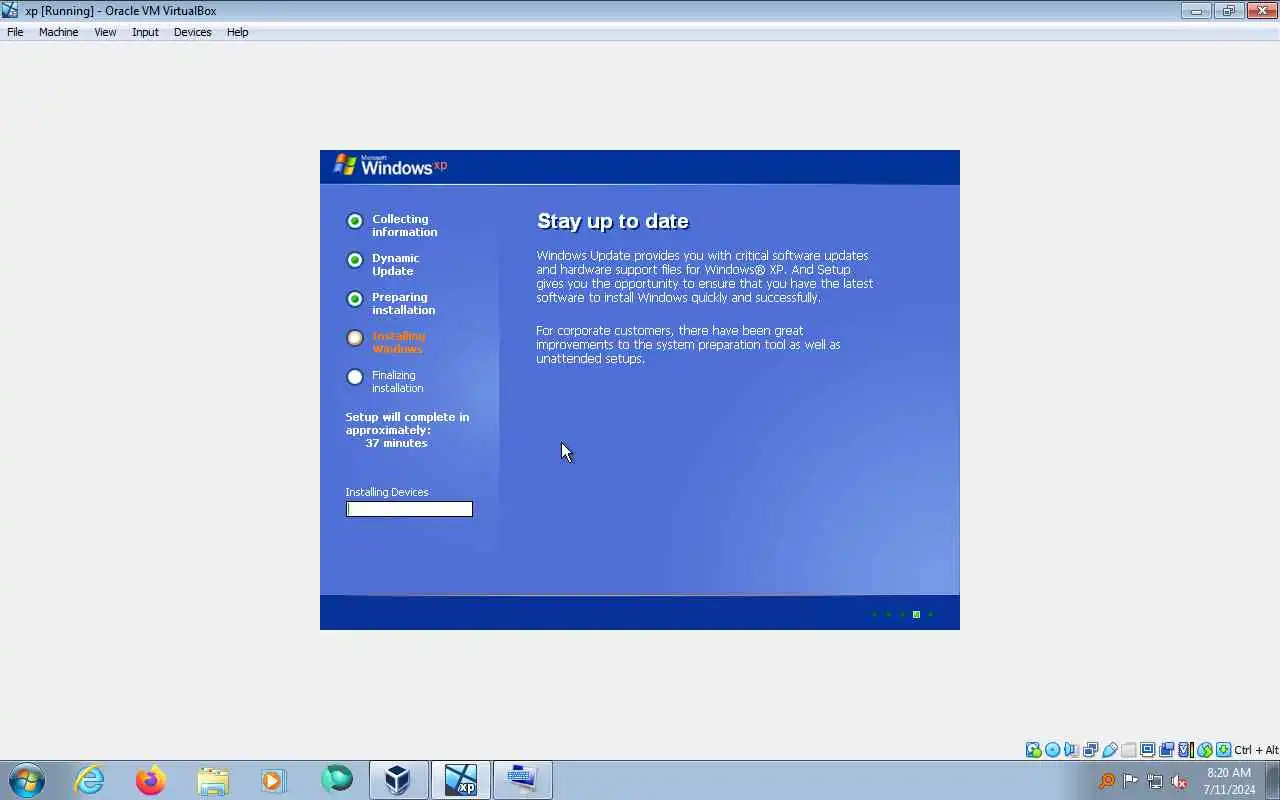The height and width of the screenshot is (800, 1280).
Task: Click the VirtualBox window title icon
Action: 10,10
